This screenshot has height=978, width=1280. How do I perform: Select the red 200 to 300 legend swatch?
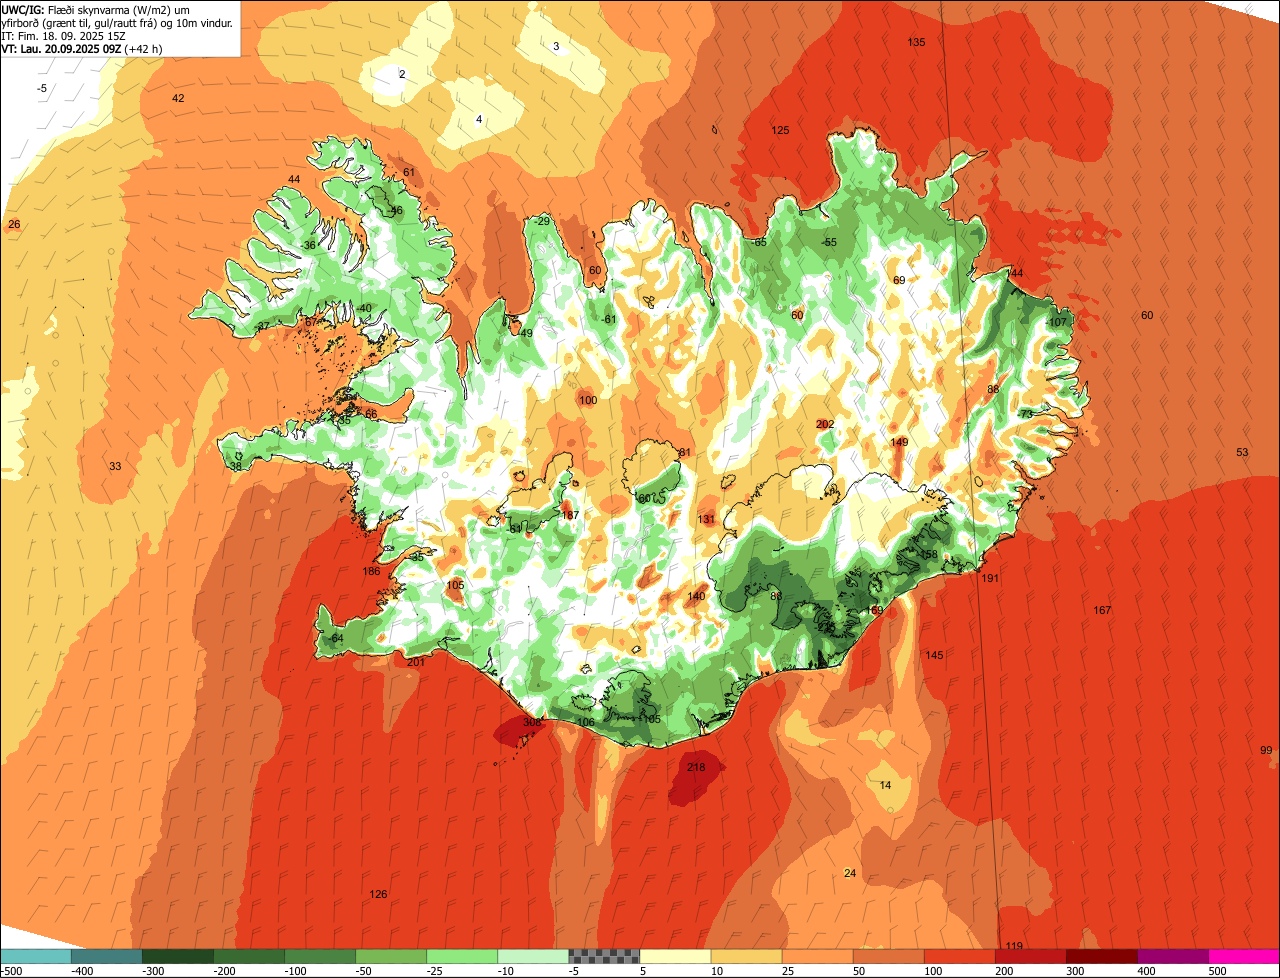[1030, 956]
